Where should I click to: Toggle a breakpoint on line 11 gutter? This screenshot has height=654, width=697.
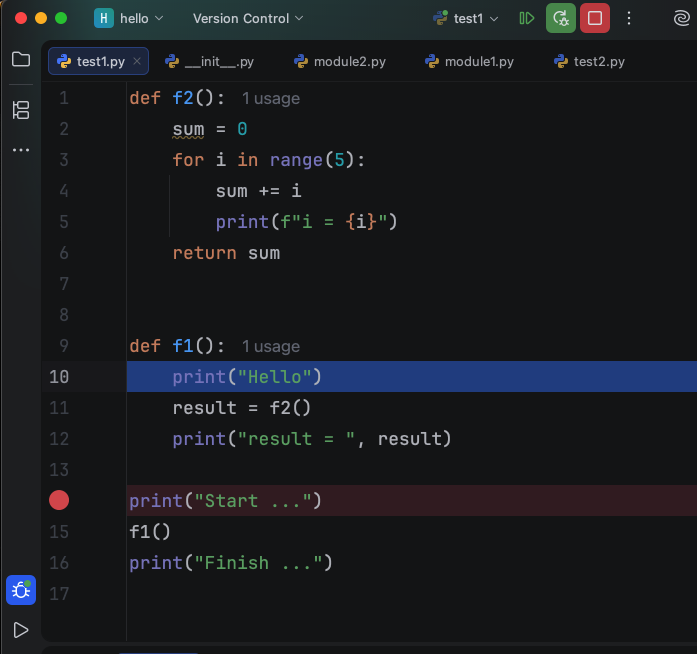(x=59, y=407)
